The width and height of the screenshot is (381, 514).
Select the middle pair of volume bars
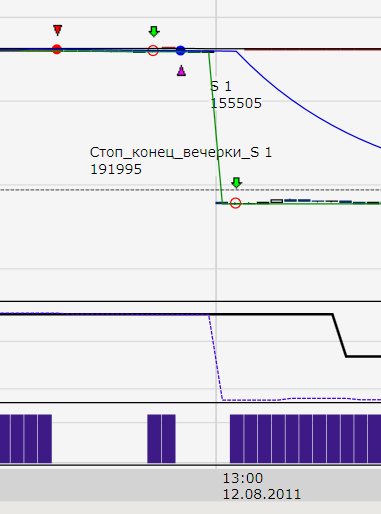click(x=161, y=439)
